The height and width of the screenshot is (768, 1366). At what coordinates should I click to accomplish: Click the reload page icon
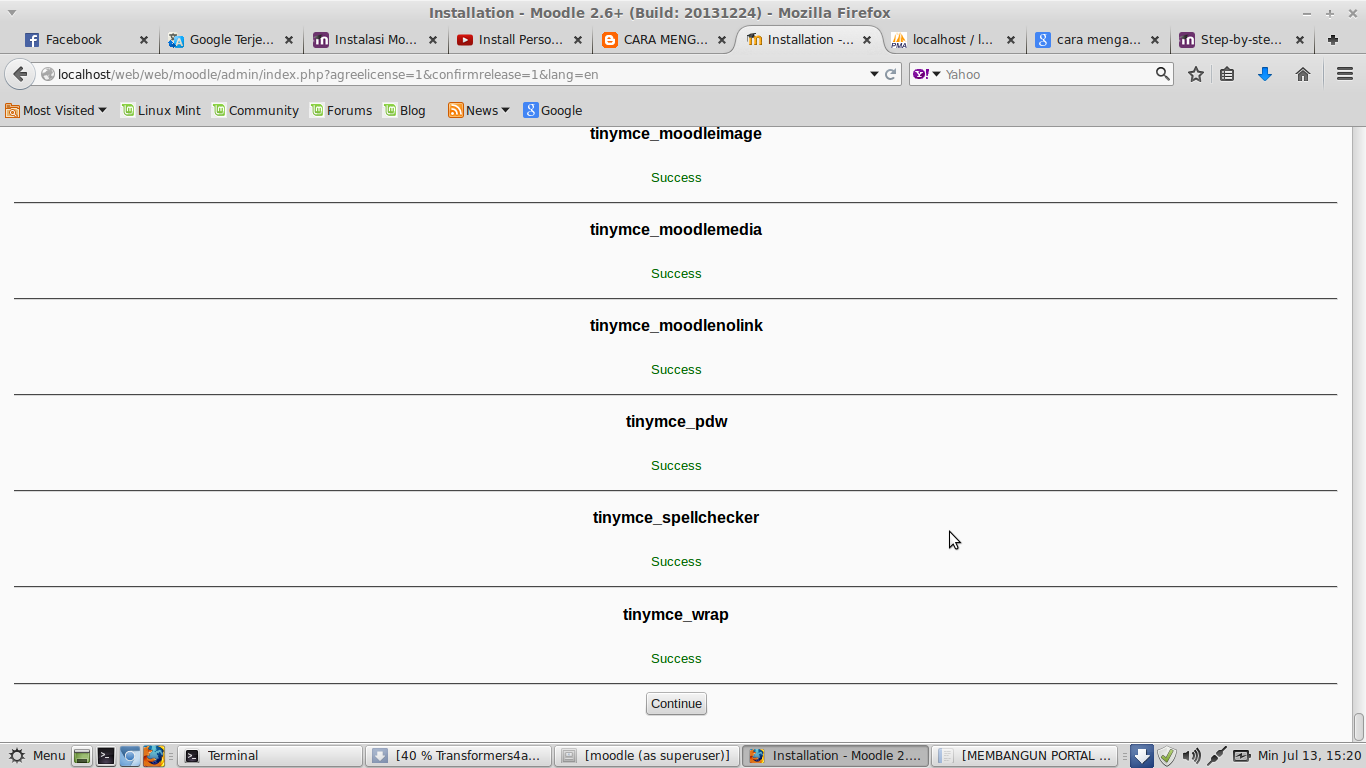[890, 73]
